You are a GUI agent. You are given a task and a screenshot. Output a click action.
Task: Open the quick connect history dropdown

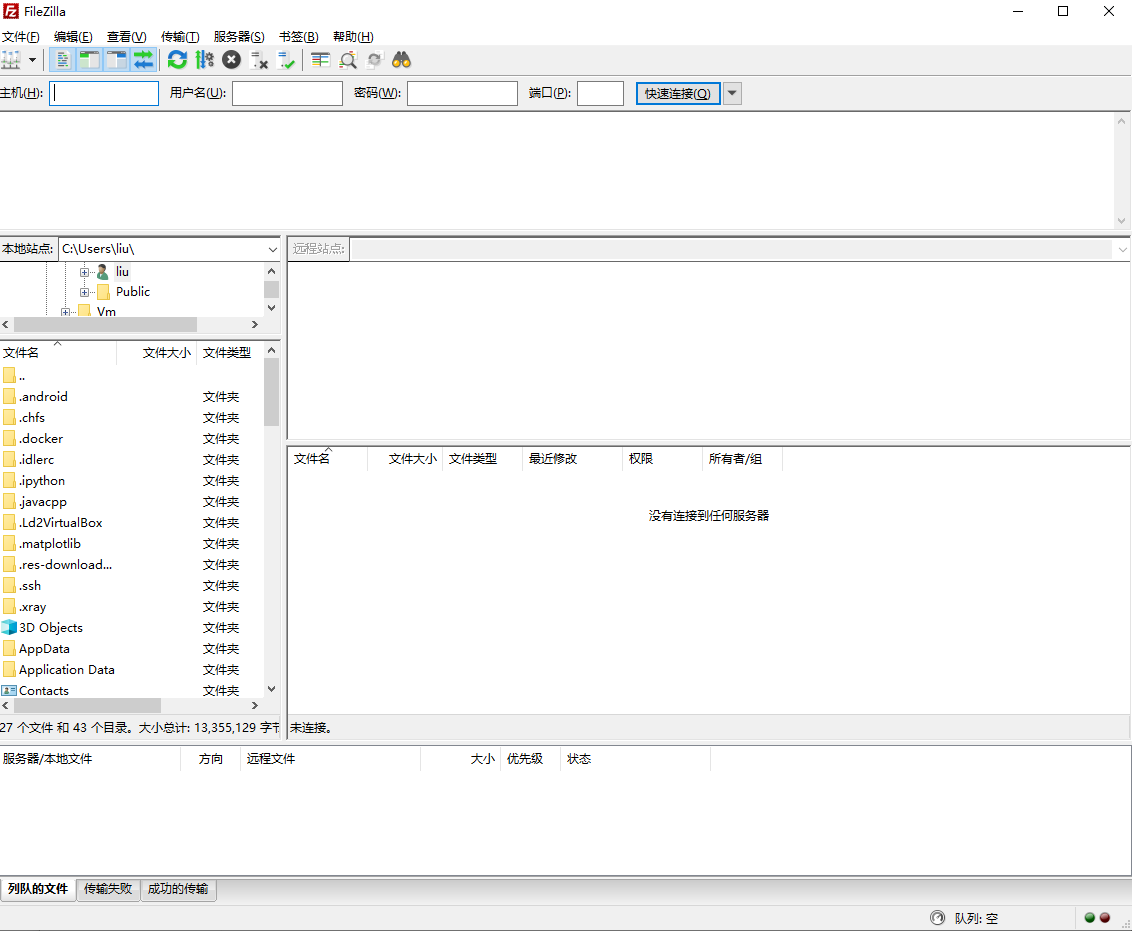(x=732, y=93)
